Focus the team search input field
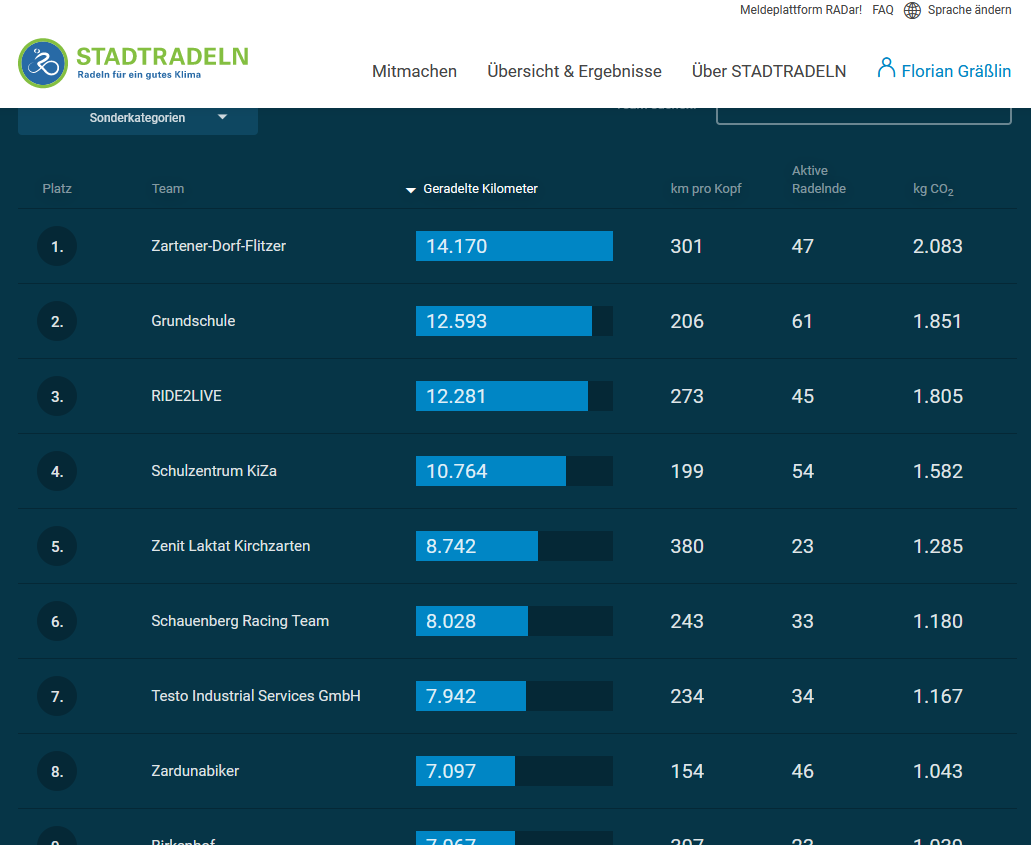 pyautogui.click(x=863, y=116)
